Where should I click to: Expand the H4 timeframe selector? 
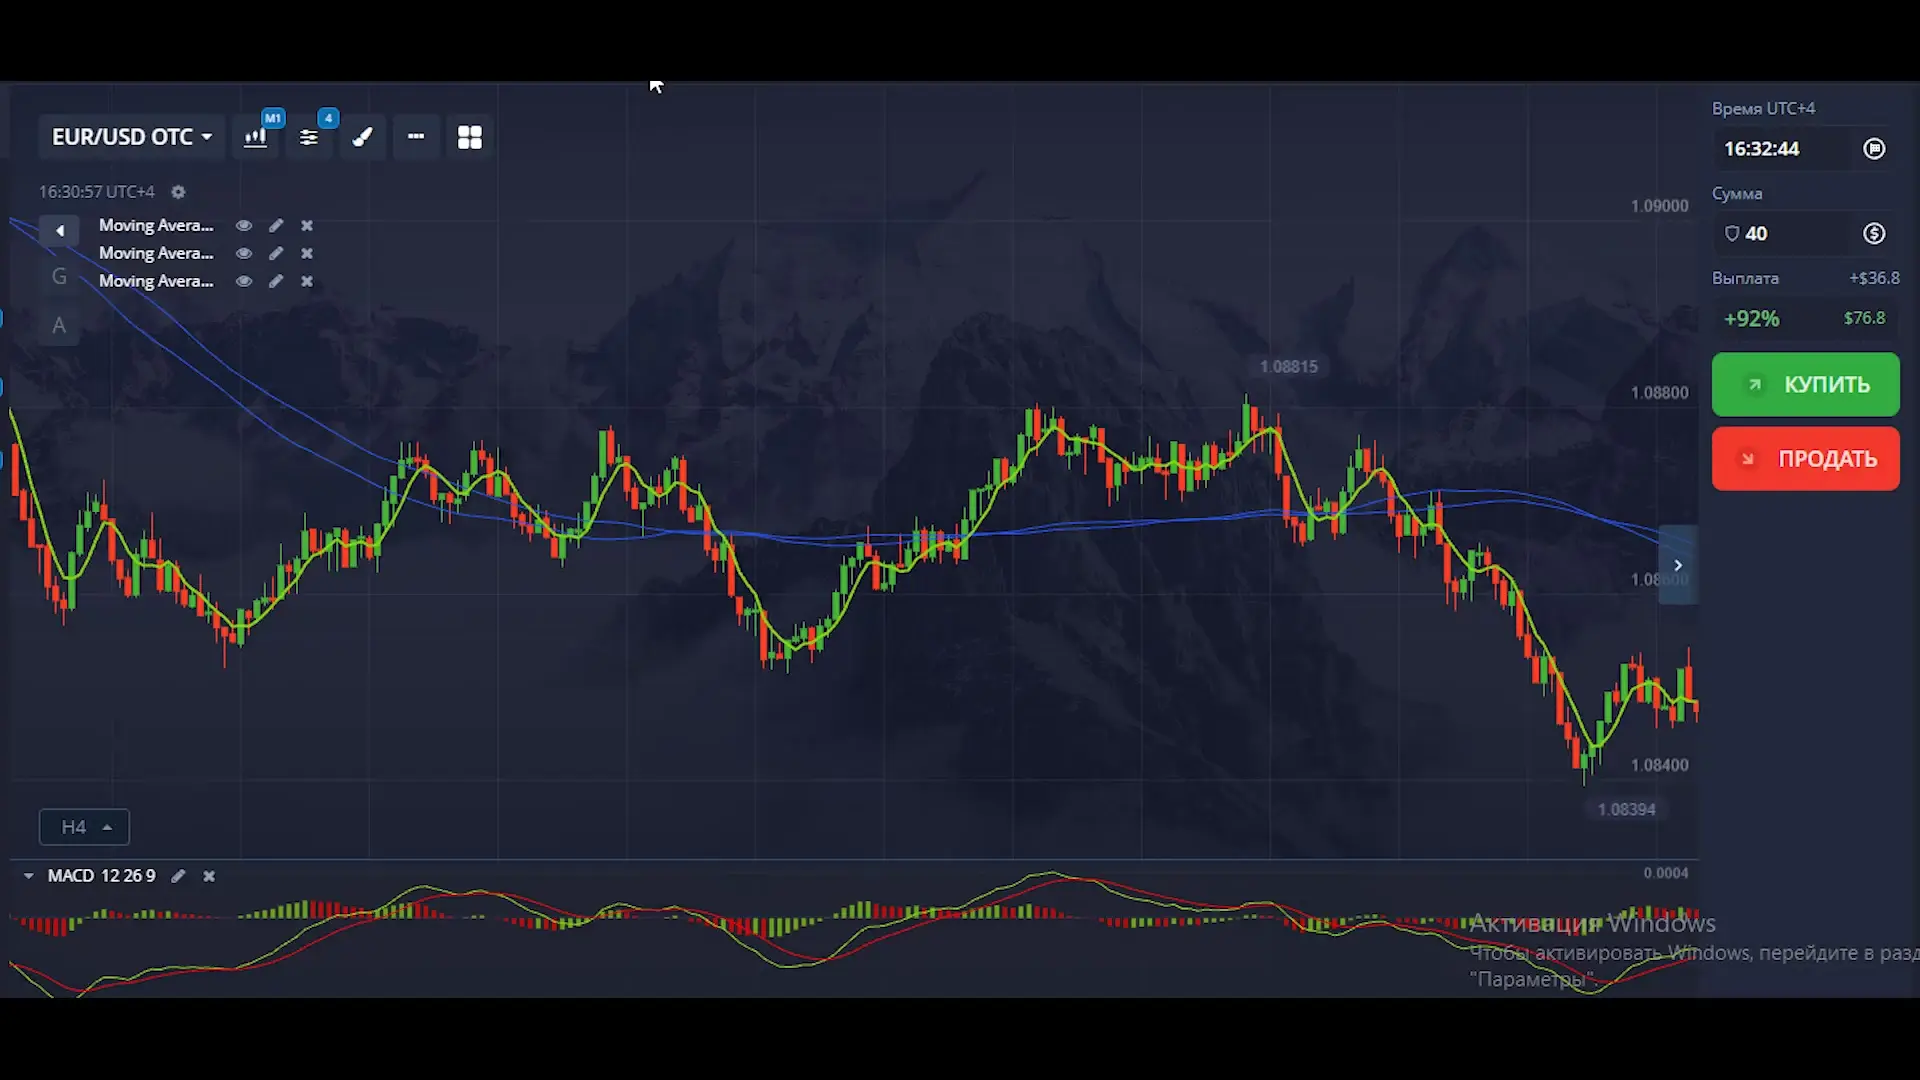pos(84,827)
